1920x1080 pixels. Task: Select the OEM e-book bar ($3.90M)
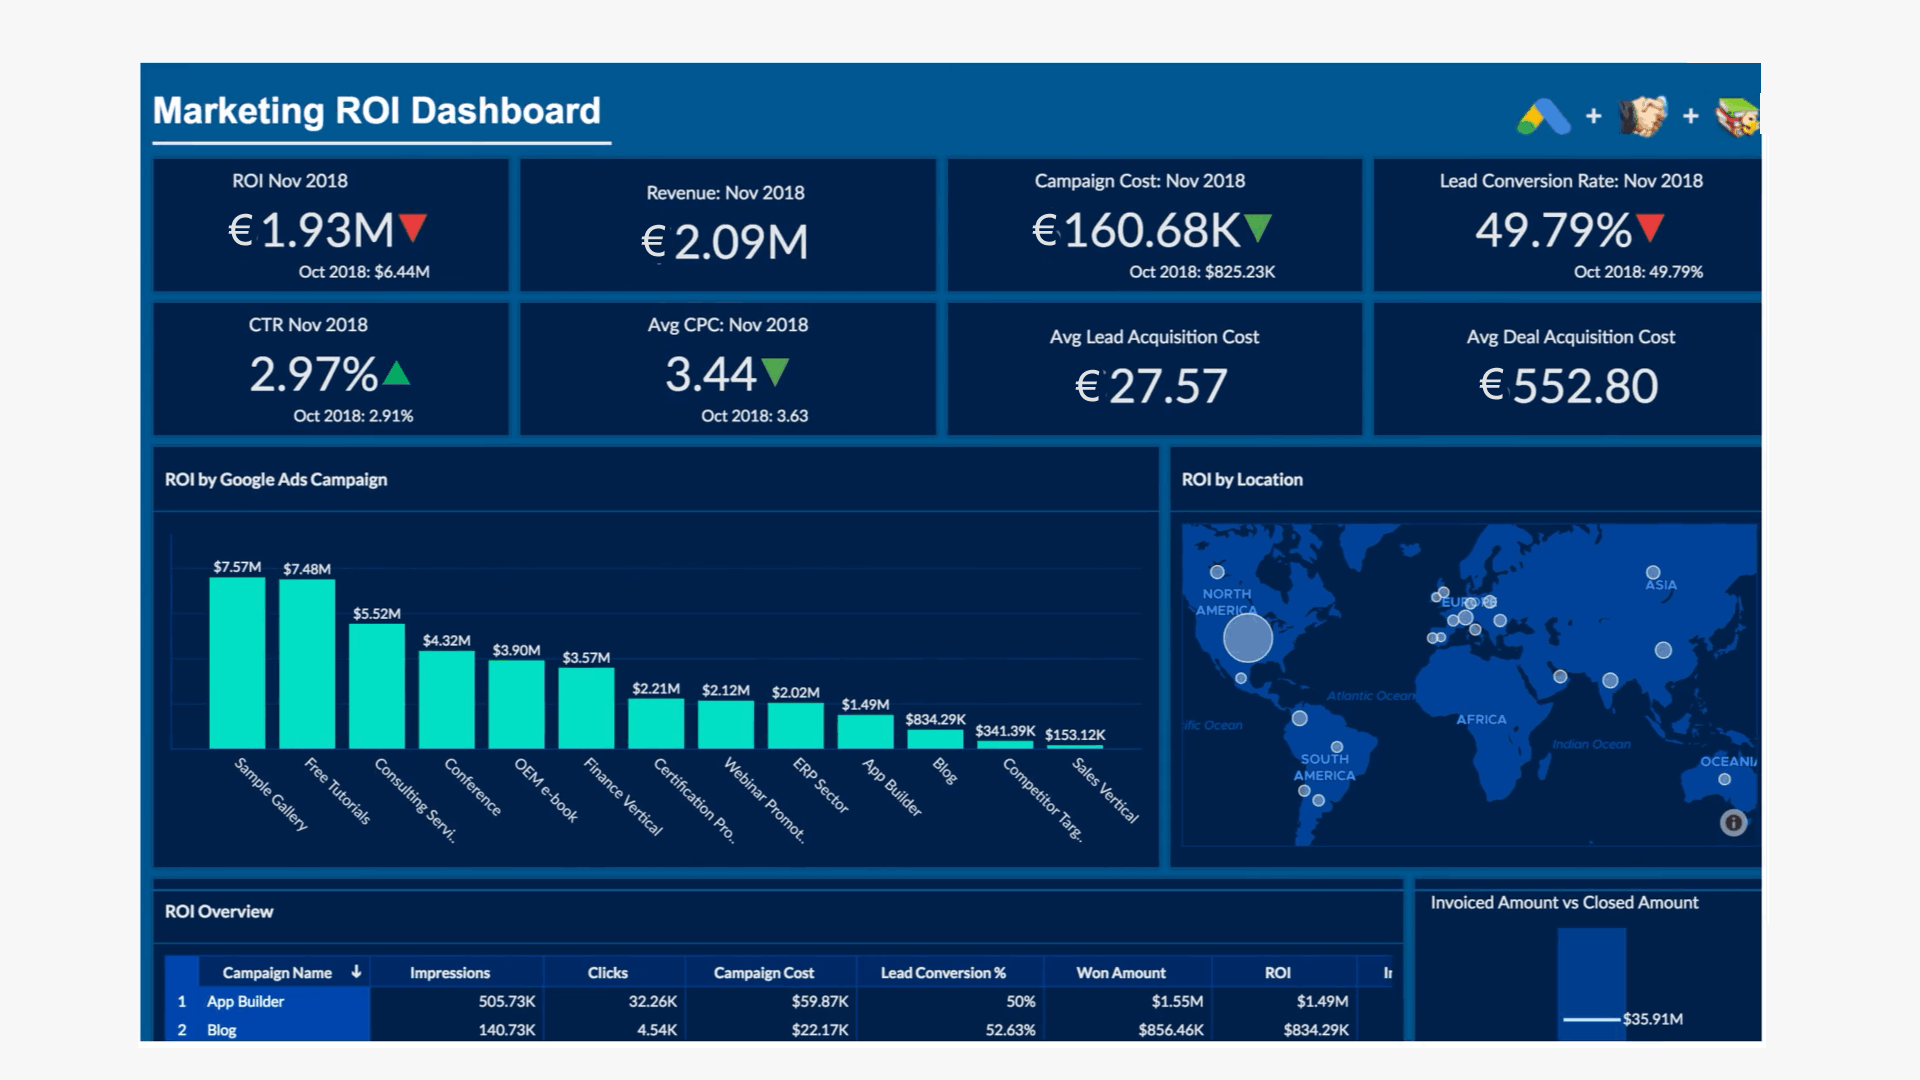click(x=517, y=704)
